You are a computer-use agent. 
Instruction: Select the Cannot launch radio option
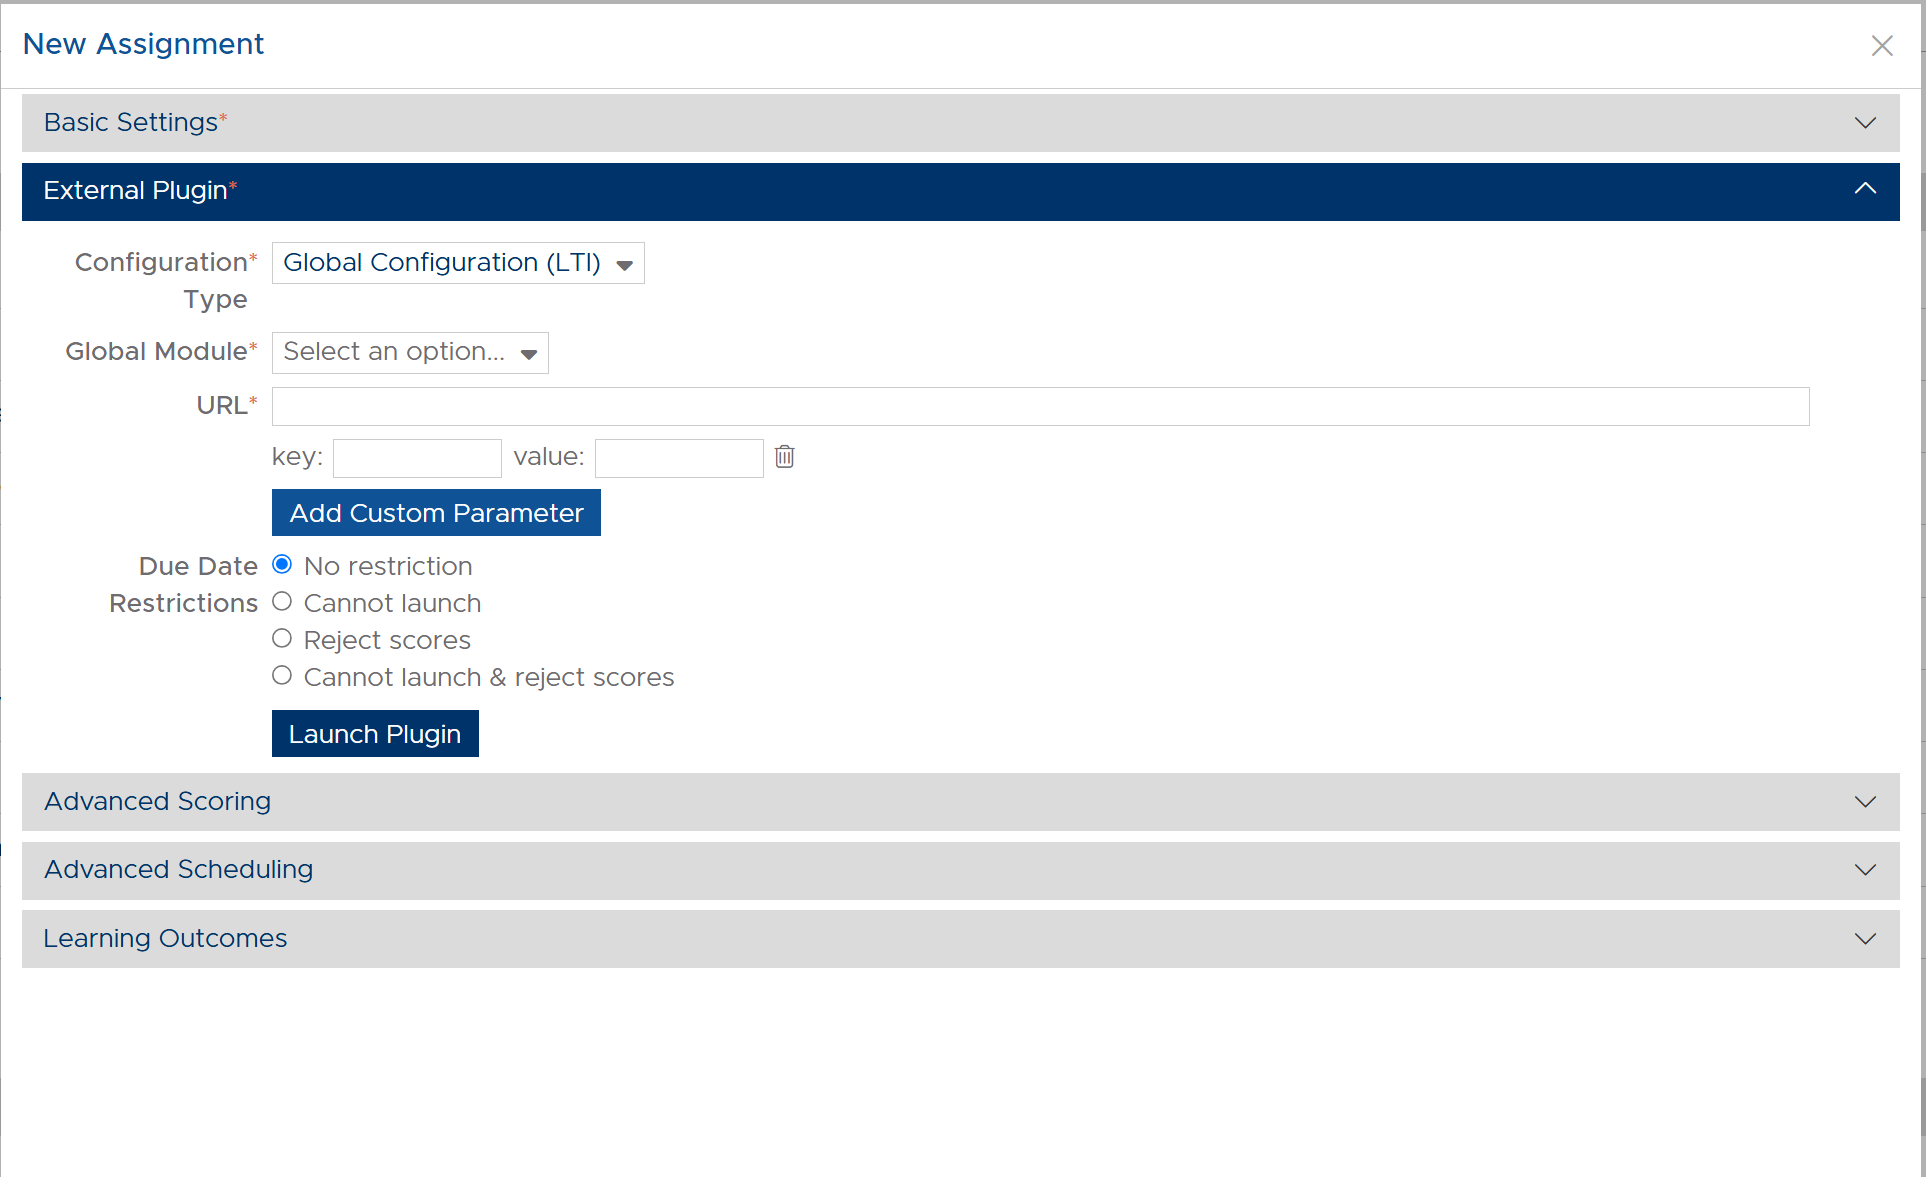tap(282, 602)
